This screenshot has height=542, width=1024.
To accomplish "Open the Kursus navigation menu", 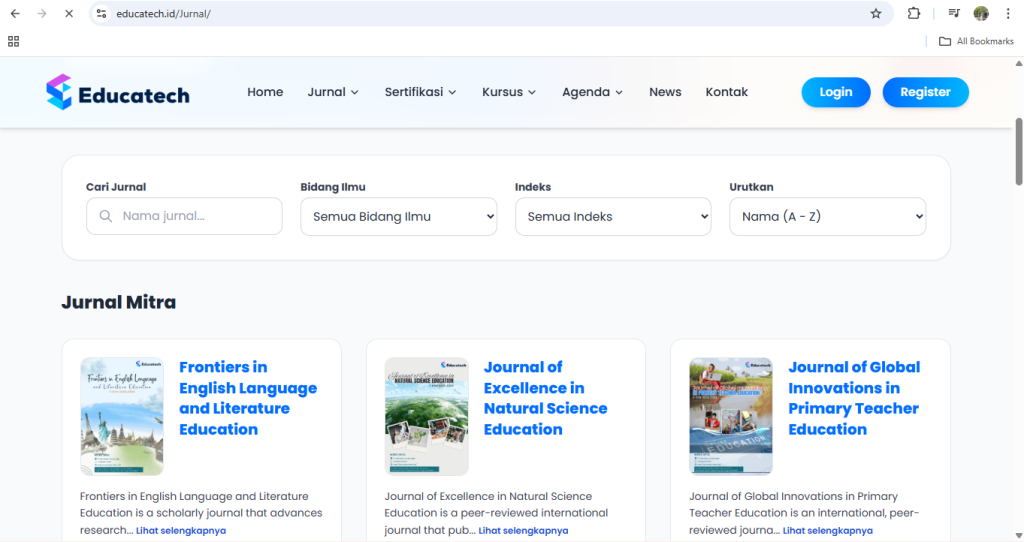I will click(509, 92).
